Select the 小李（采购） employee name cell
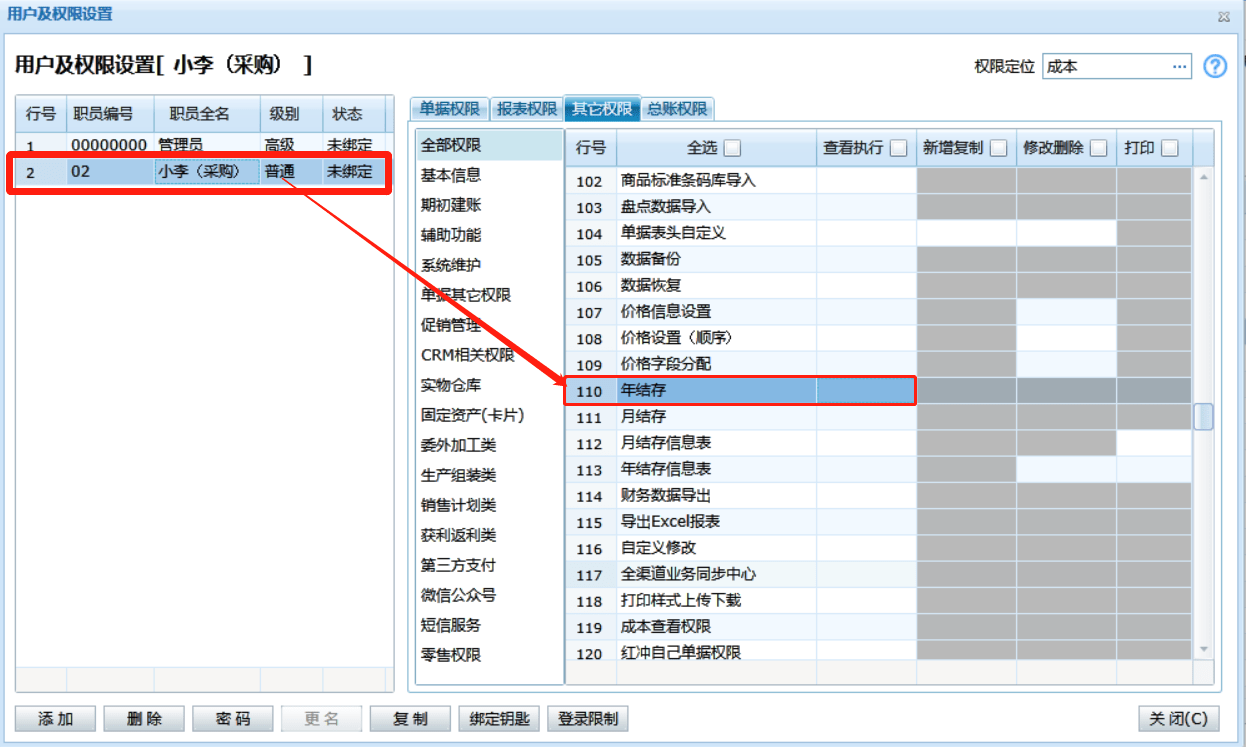Viewport: 1246px width, 747px height. [207, 172]
